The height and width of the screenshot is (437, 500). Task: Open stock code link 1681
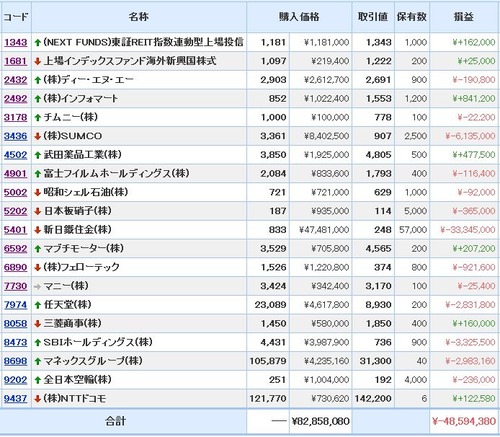[16, 61]
